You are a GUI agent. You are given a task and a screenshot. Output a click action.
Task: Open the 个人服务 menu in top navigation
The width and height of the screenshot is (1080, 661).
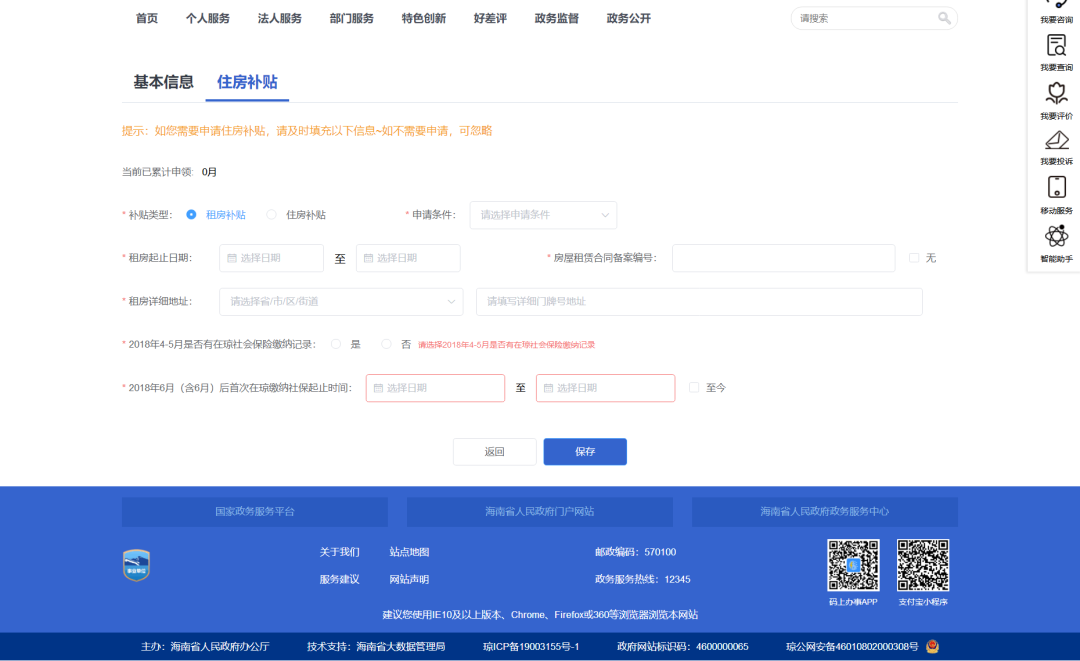click(x=208, y=17)
